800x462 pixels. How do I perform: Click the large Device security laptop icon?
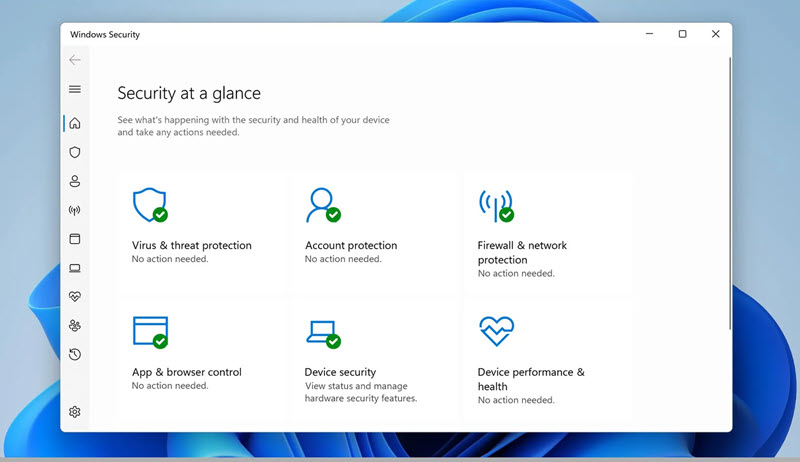[x=323, y=334]
